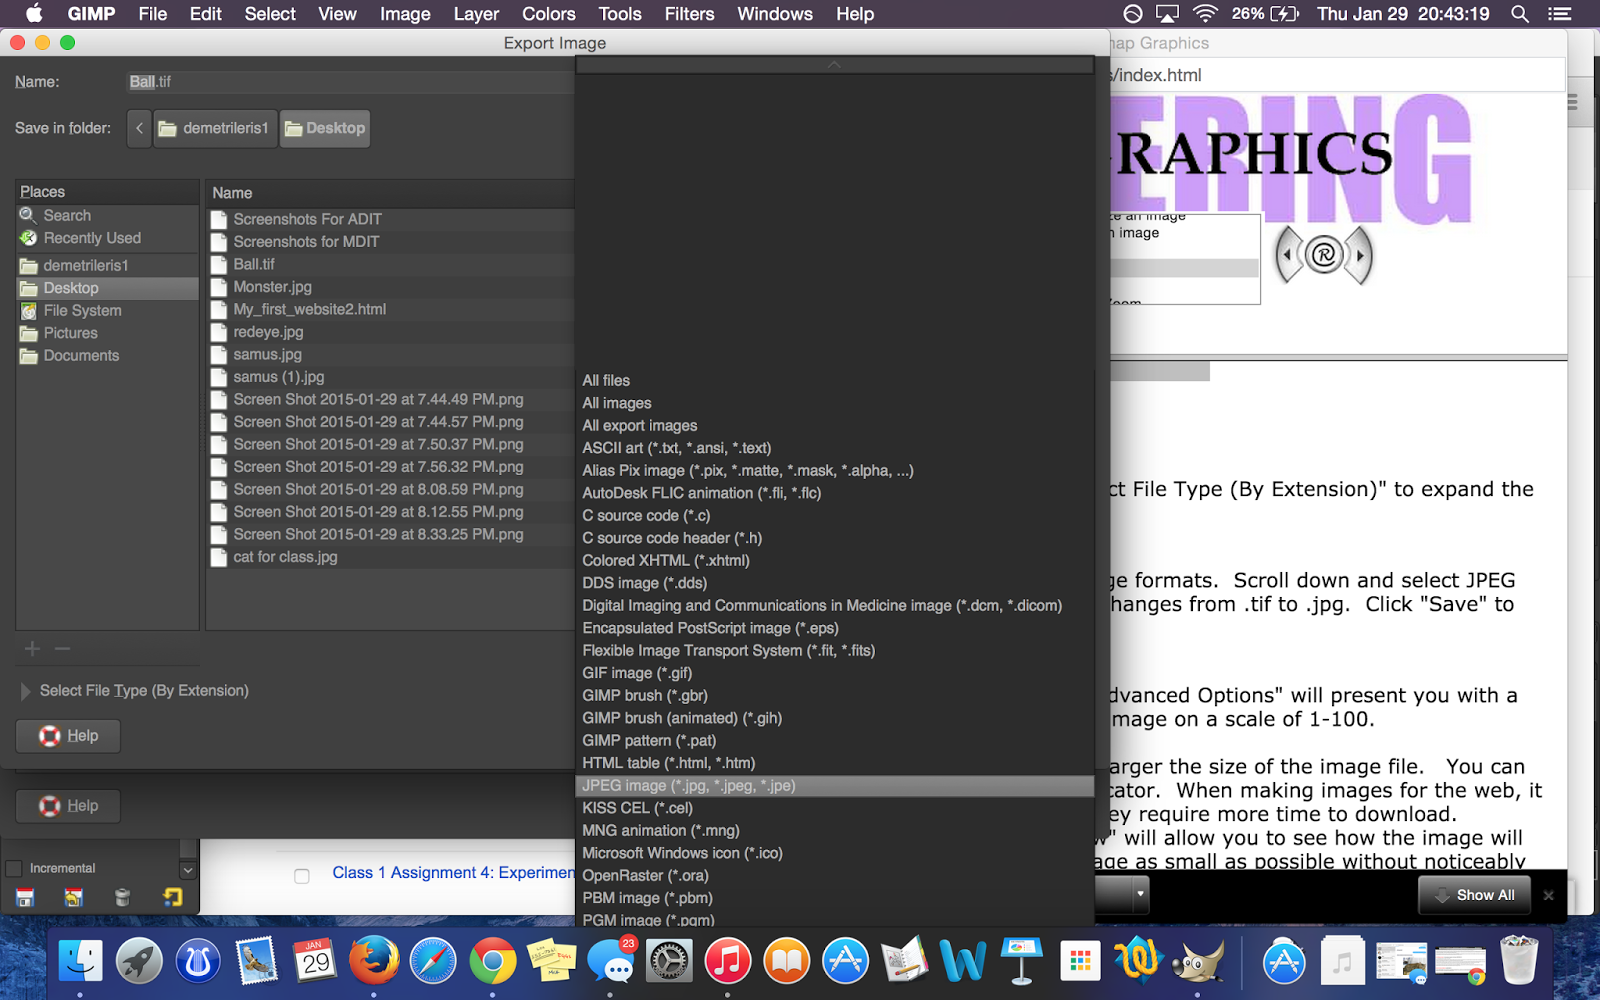
Task: Open Keynote from the dock
Action: (1021, 961)
